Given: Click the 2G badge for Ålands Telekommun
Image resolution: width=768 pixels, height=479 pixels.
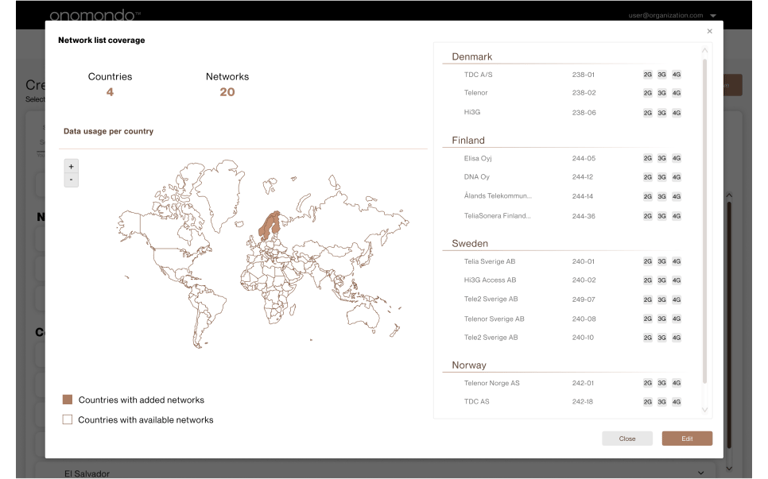Looking at the screenshot, I should 648,196.
